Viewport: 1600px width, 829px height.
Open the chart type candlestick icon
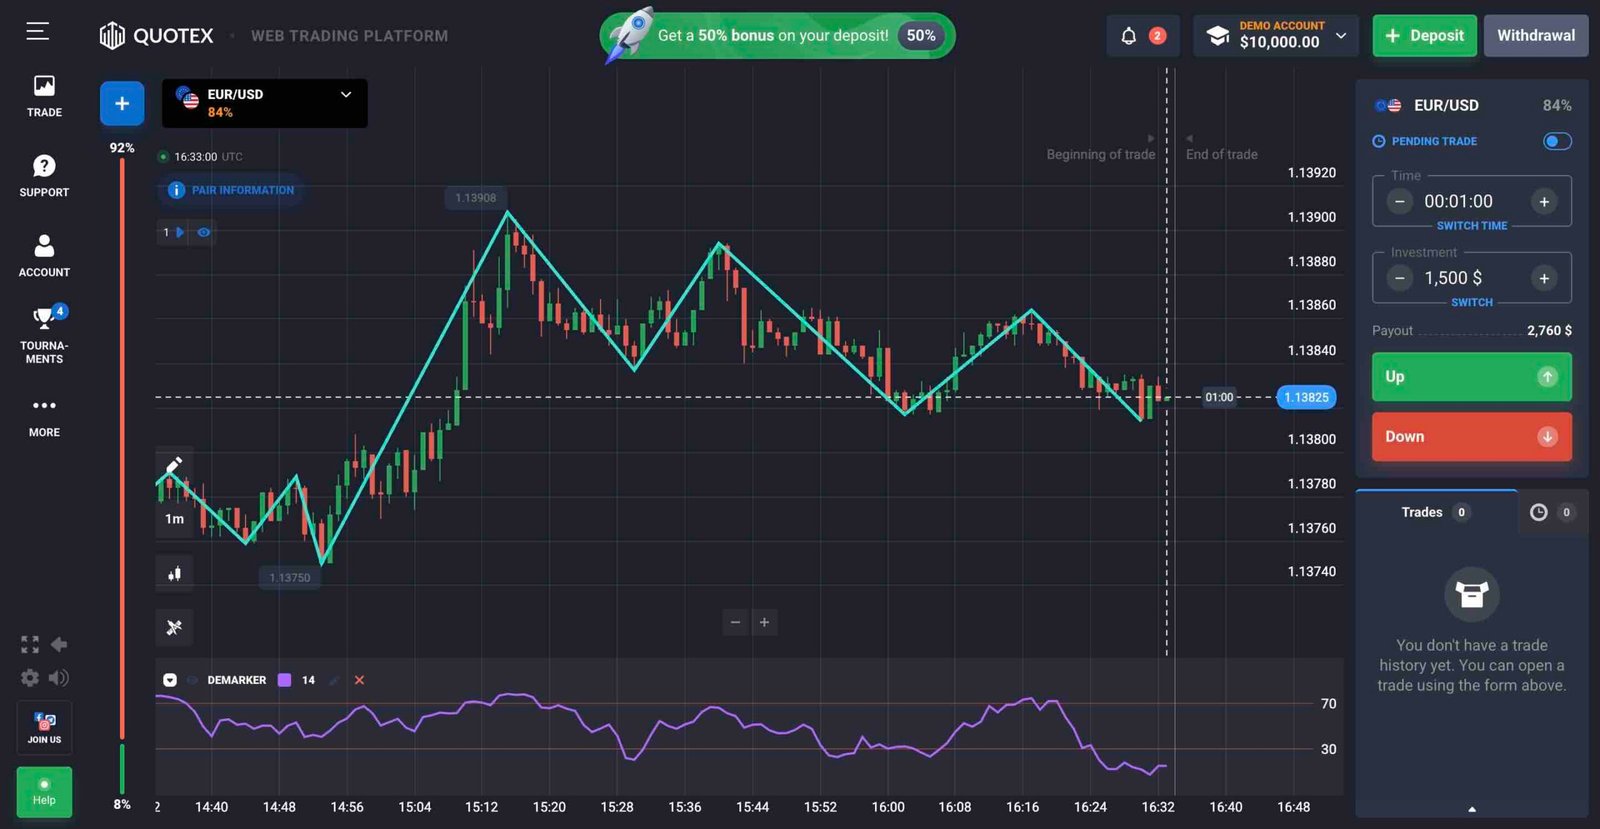coord(174,573)
